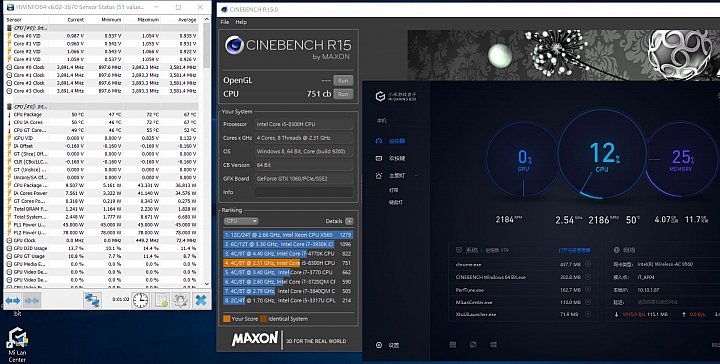
Task: Select ranking row Core i7-3770 CPU 662
Action: click(x=288, y=272)
